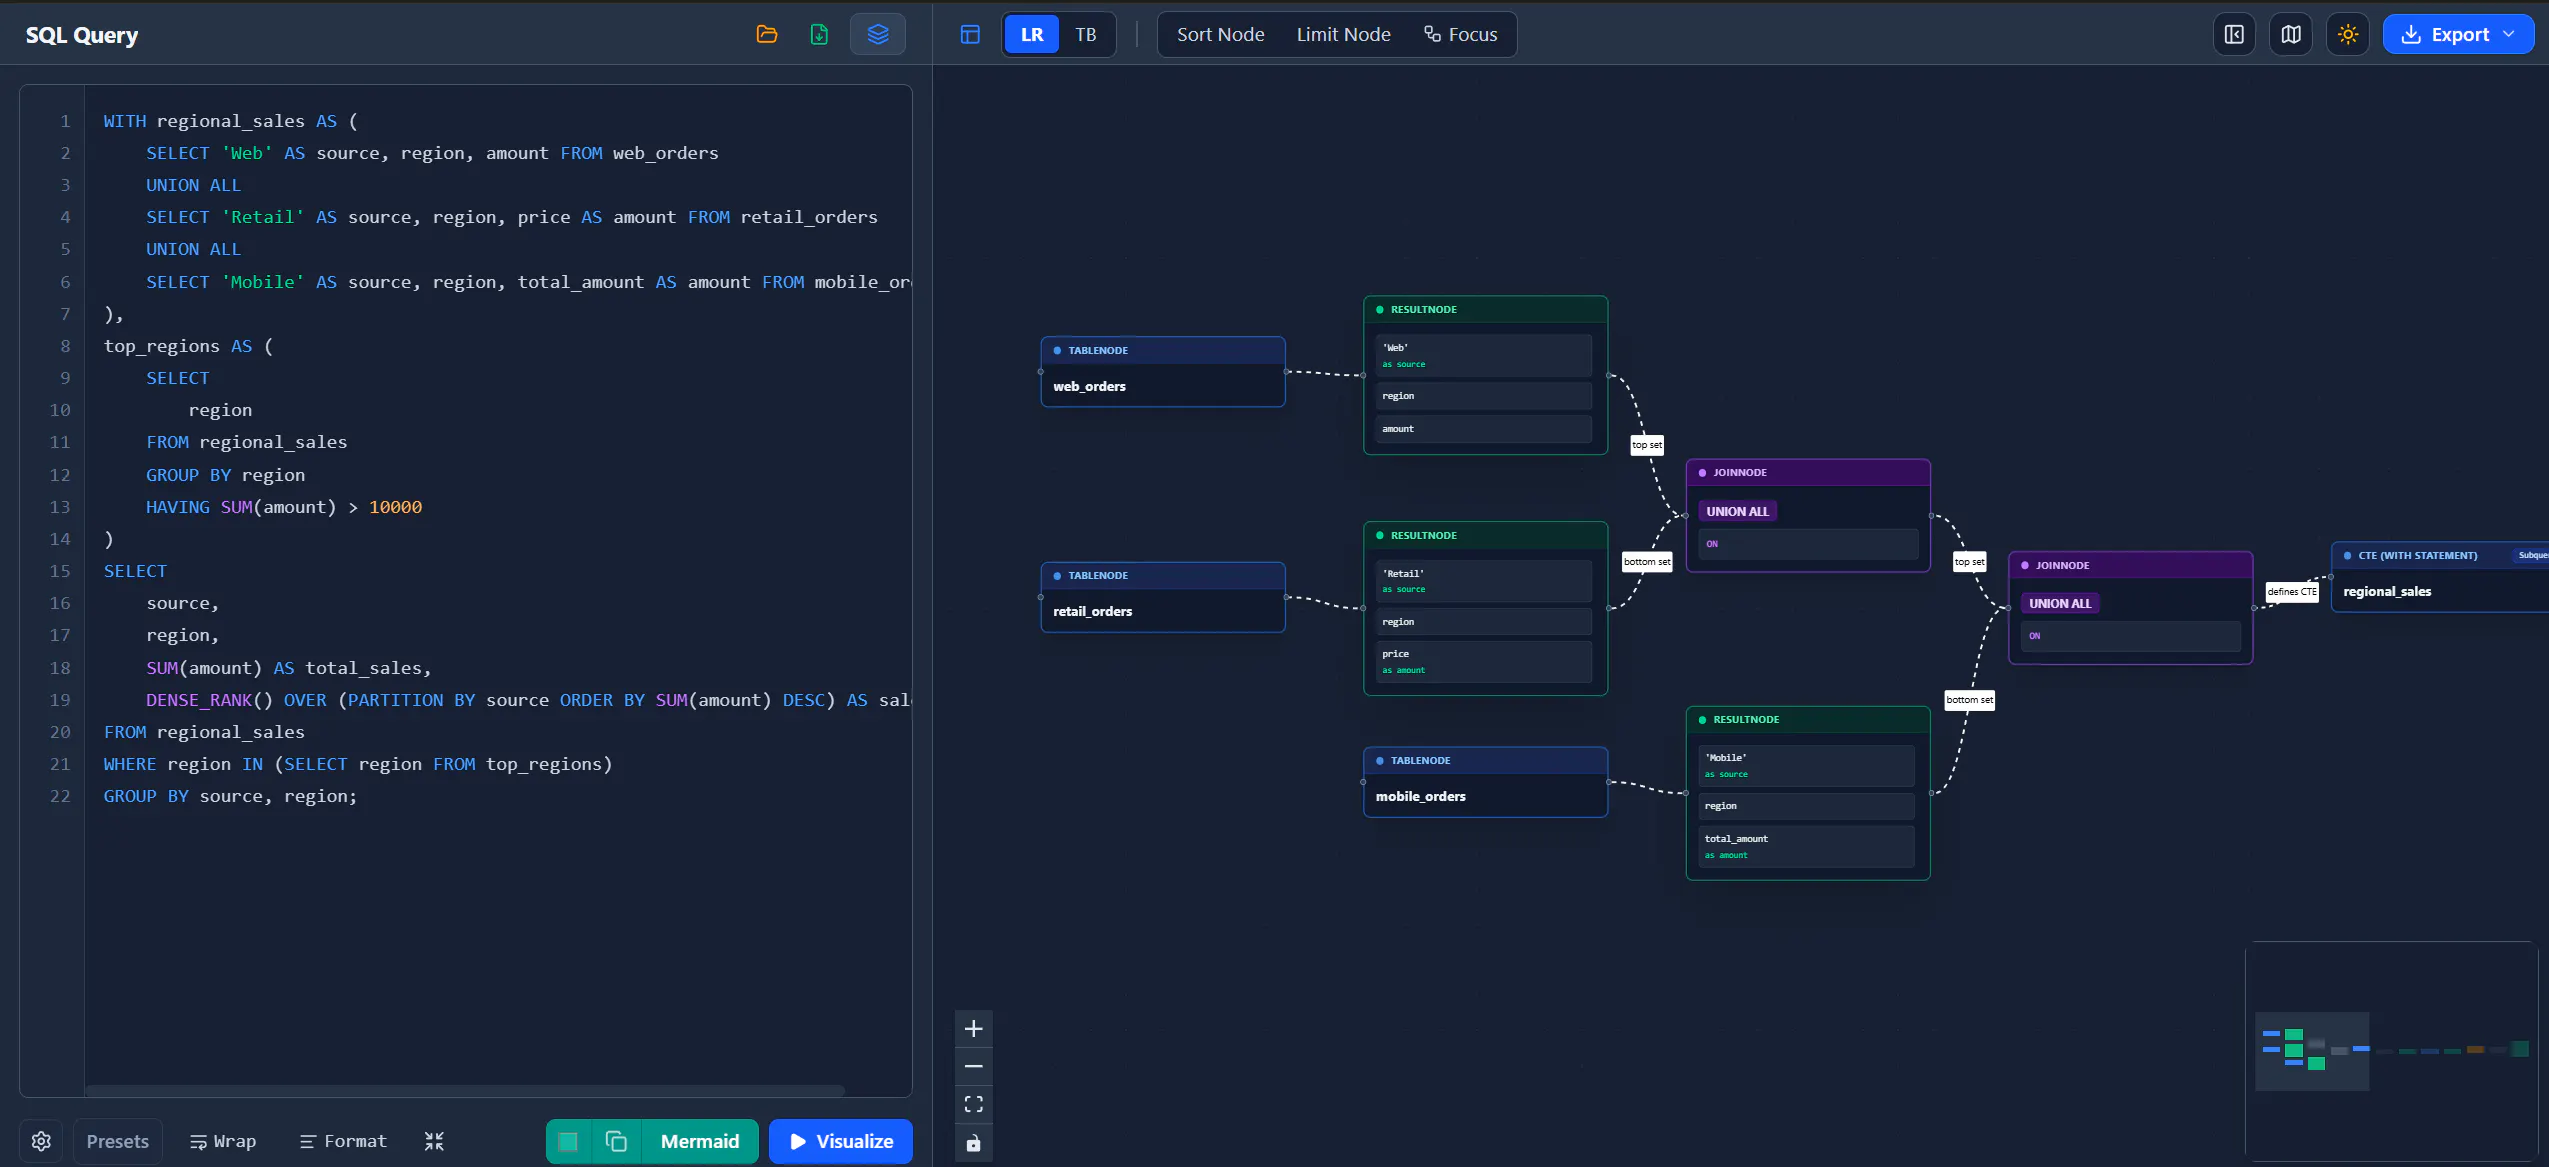Fit diagram to view

pos(974,1104)
